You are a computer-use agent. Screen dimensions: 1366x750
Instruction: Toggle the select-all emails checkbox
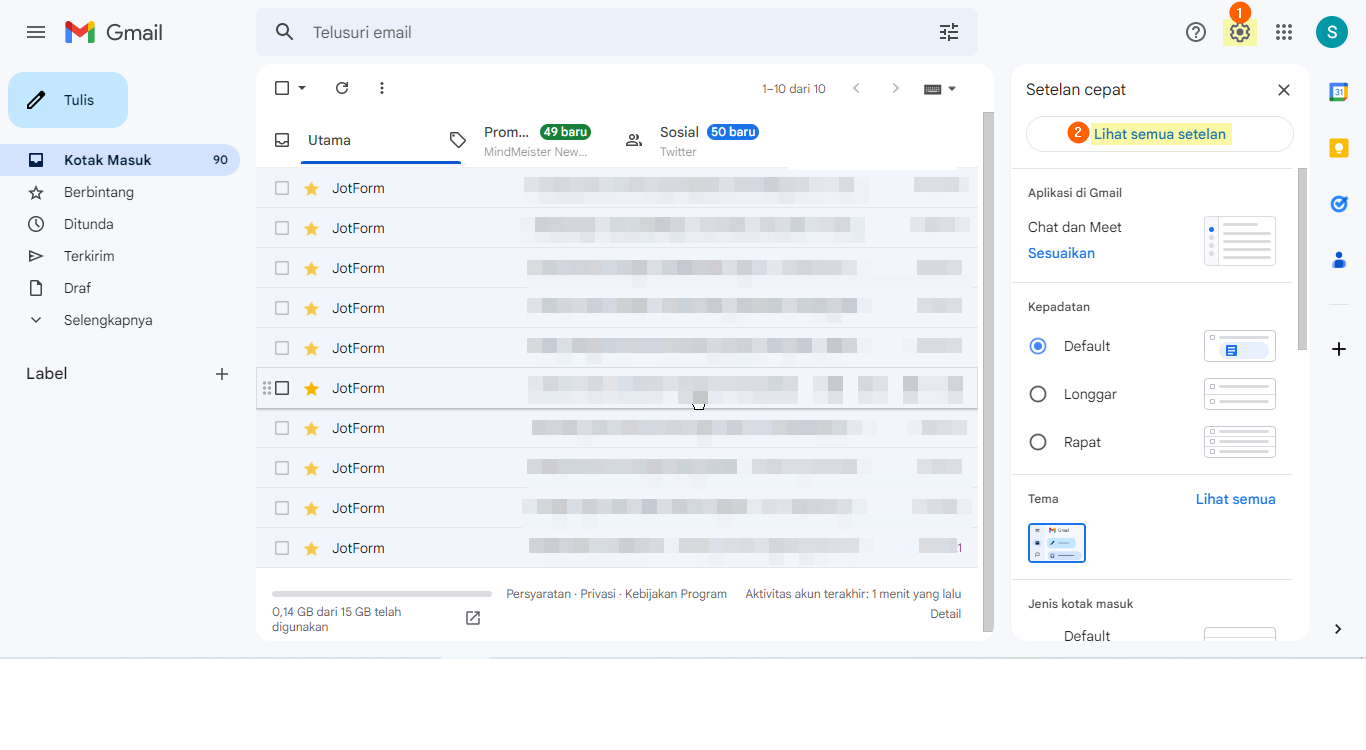(x=282, y=88)
